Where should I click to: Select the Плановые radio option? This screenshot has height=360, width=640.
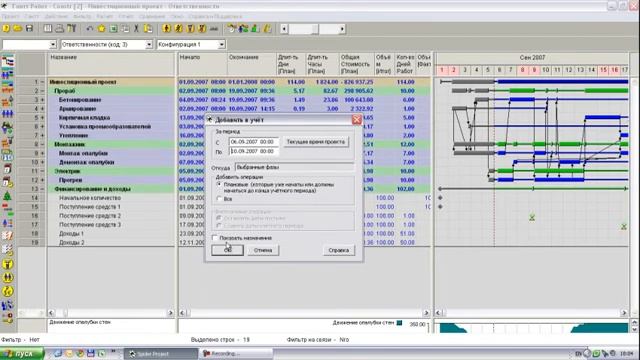[x=219, y=184]
